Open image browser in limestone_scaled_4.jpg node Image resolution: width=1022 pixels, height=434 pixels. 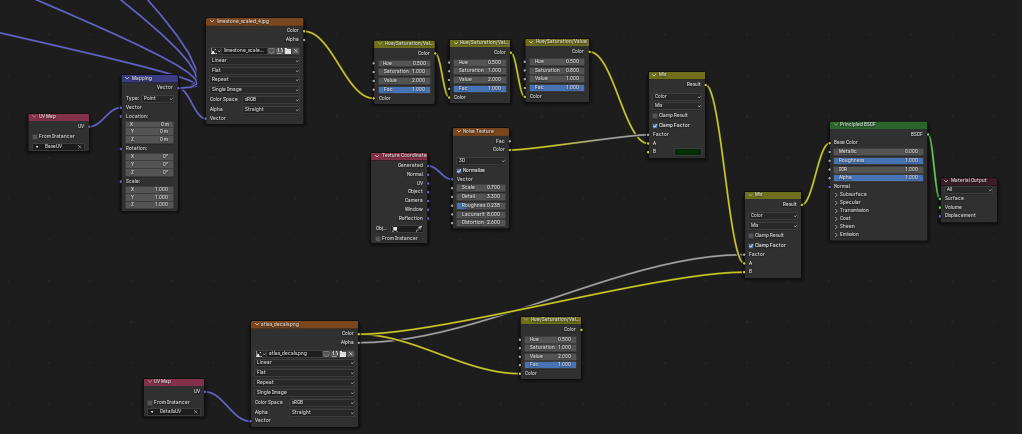click(x=216, y=50)
